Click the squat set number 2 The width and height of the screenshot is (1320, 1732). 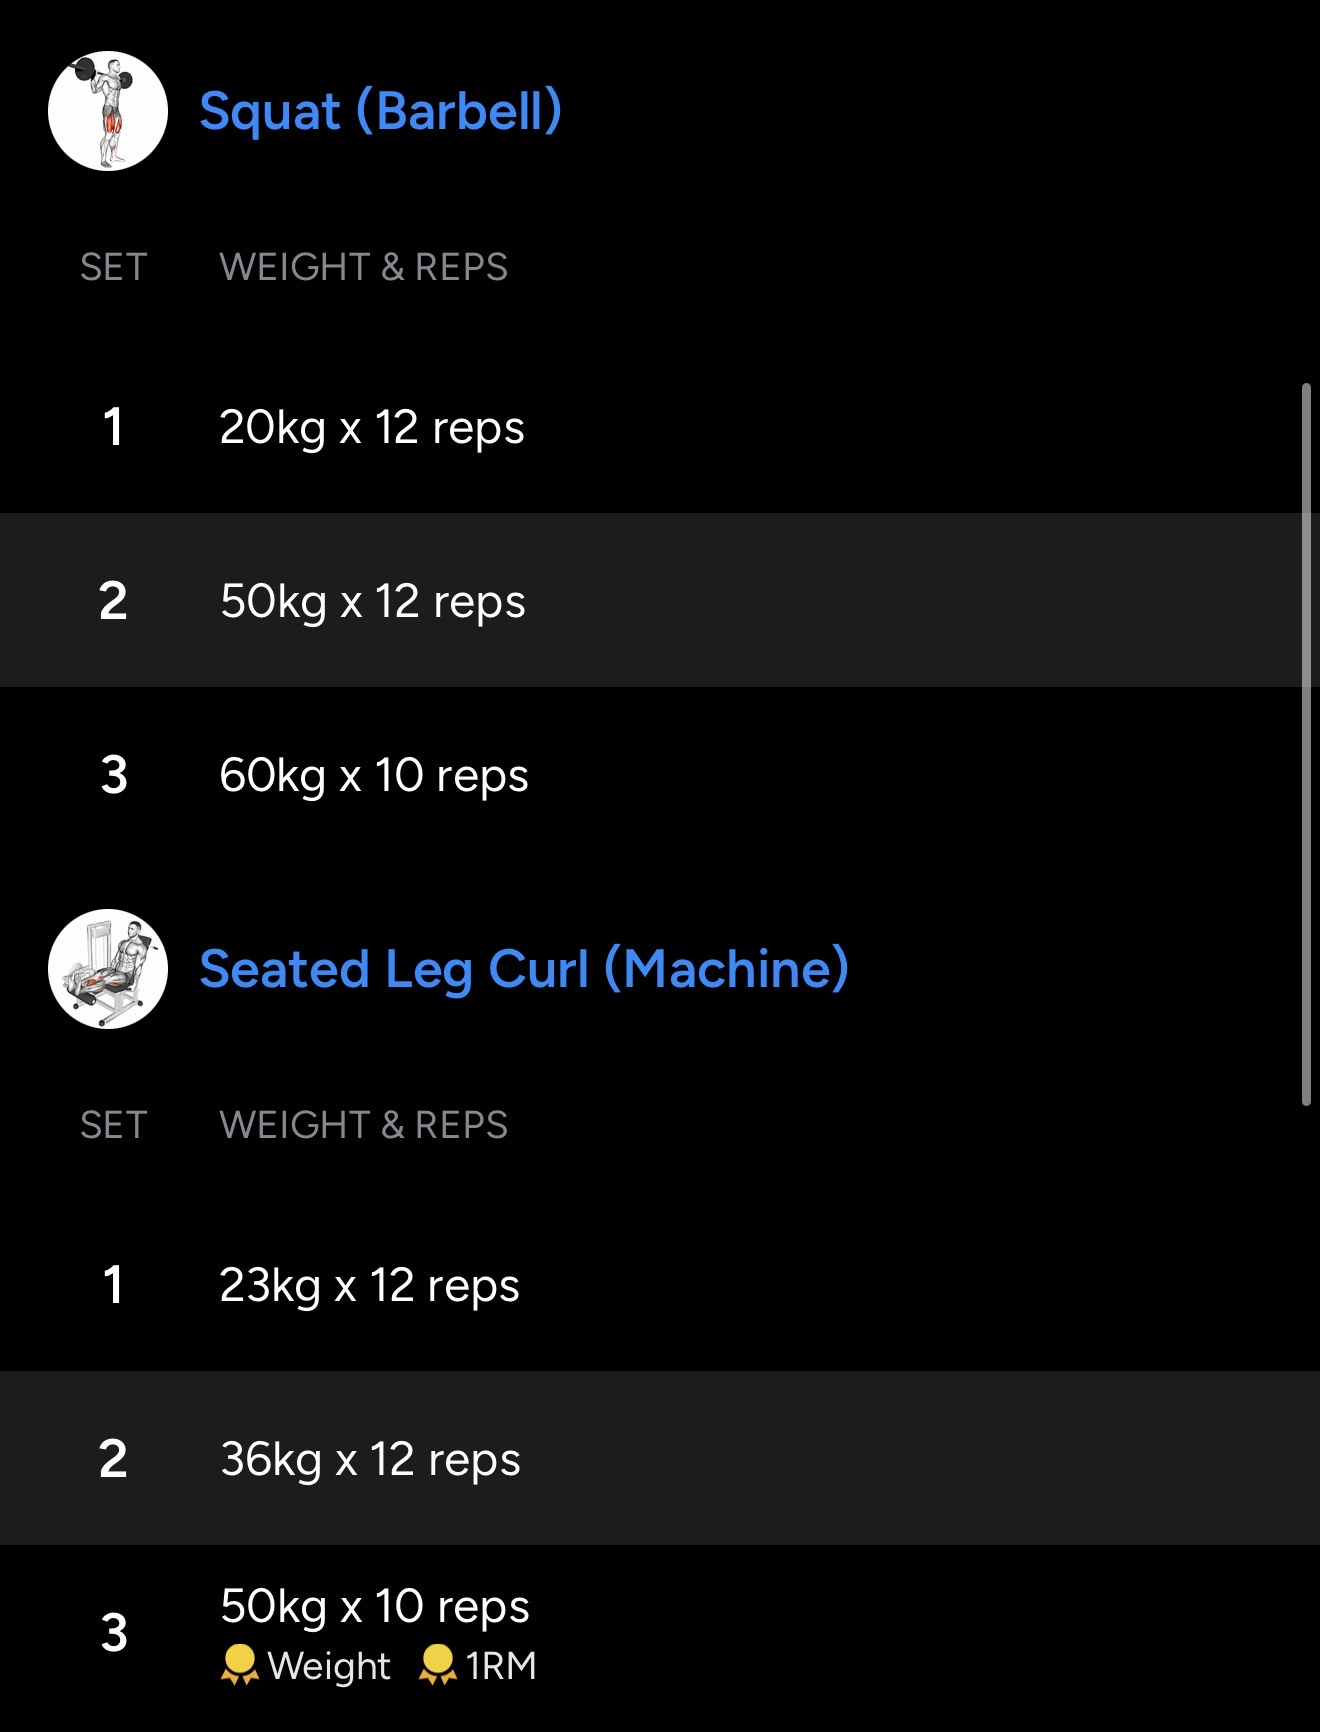point(113,601)
